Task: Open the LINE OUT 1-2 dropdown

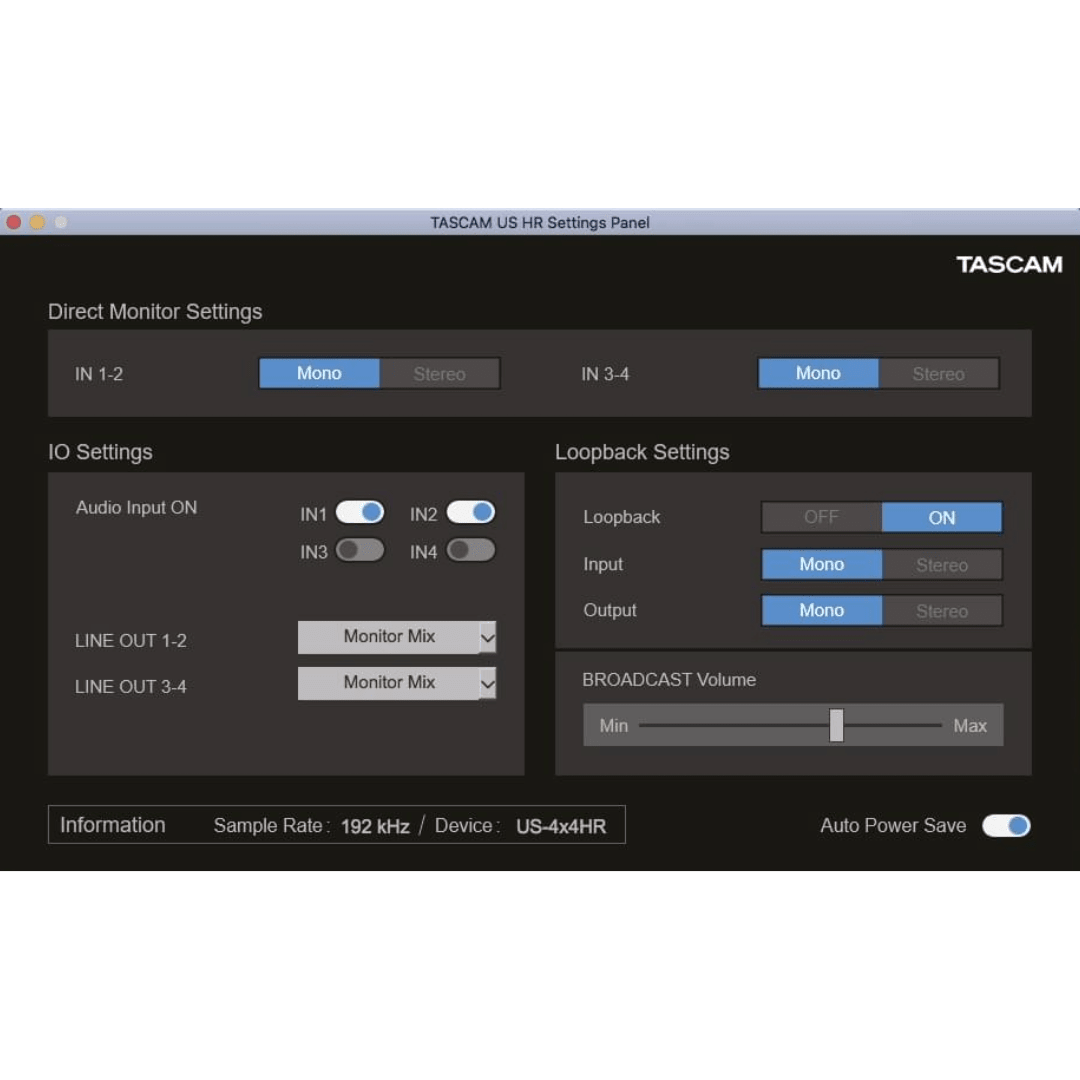Action: tap(397, 637)
